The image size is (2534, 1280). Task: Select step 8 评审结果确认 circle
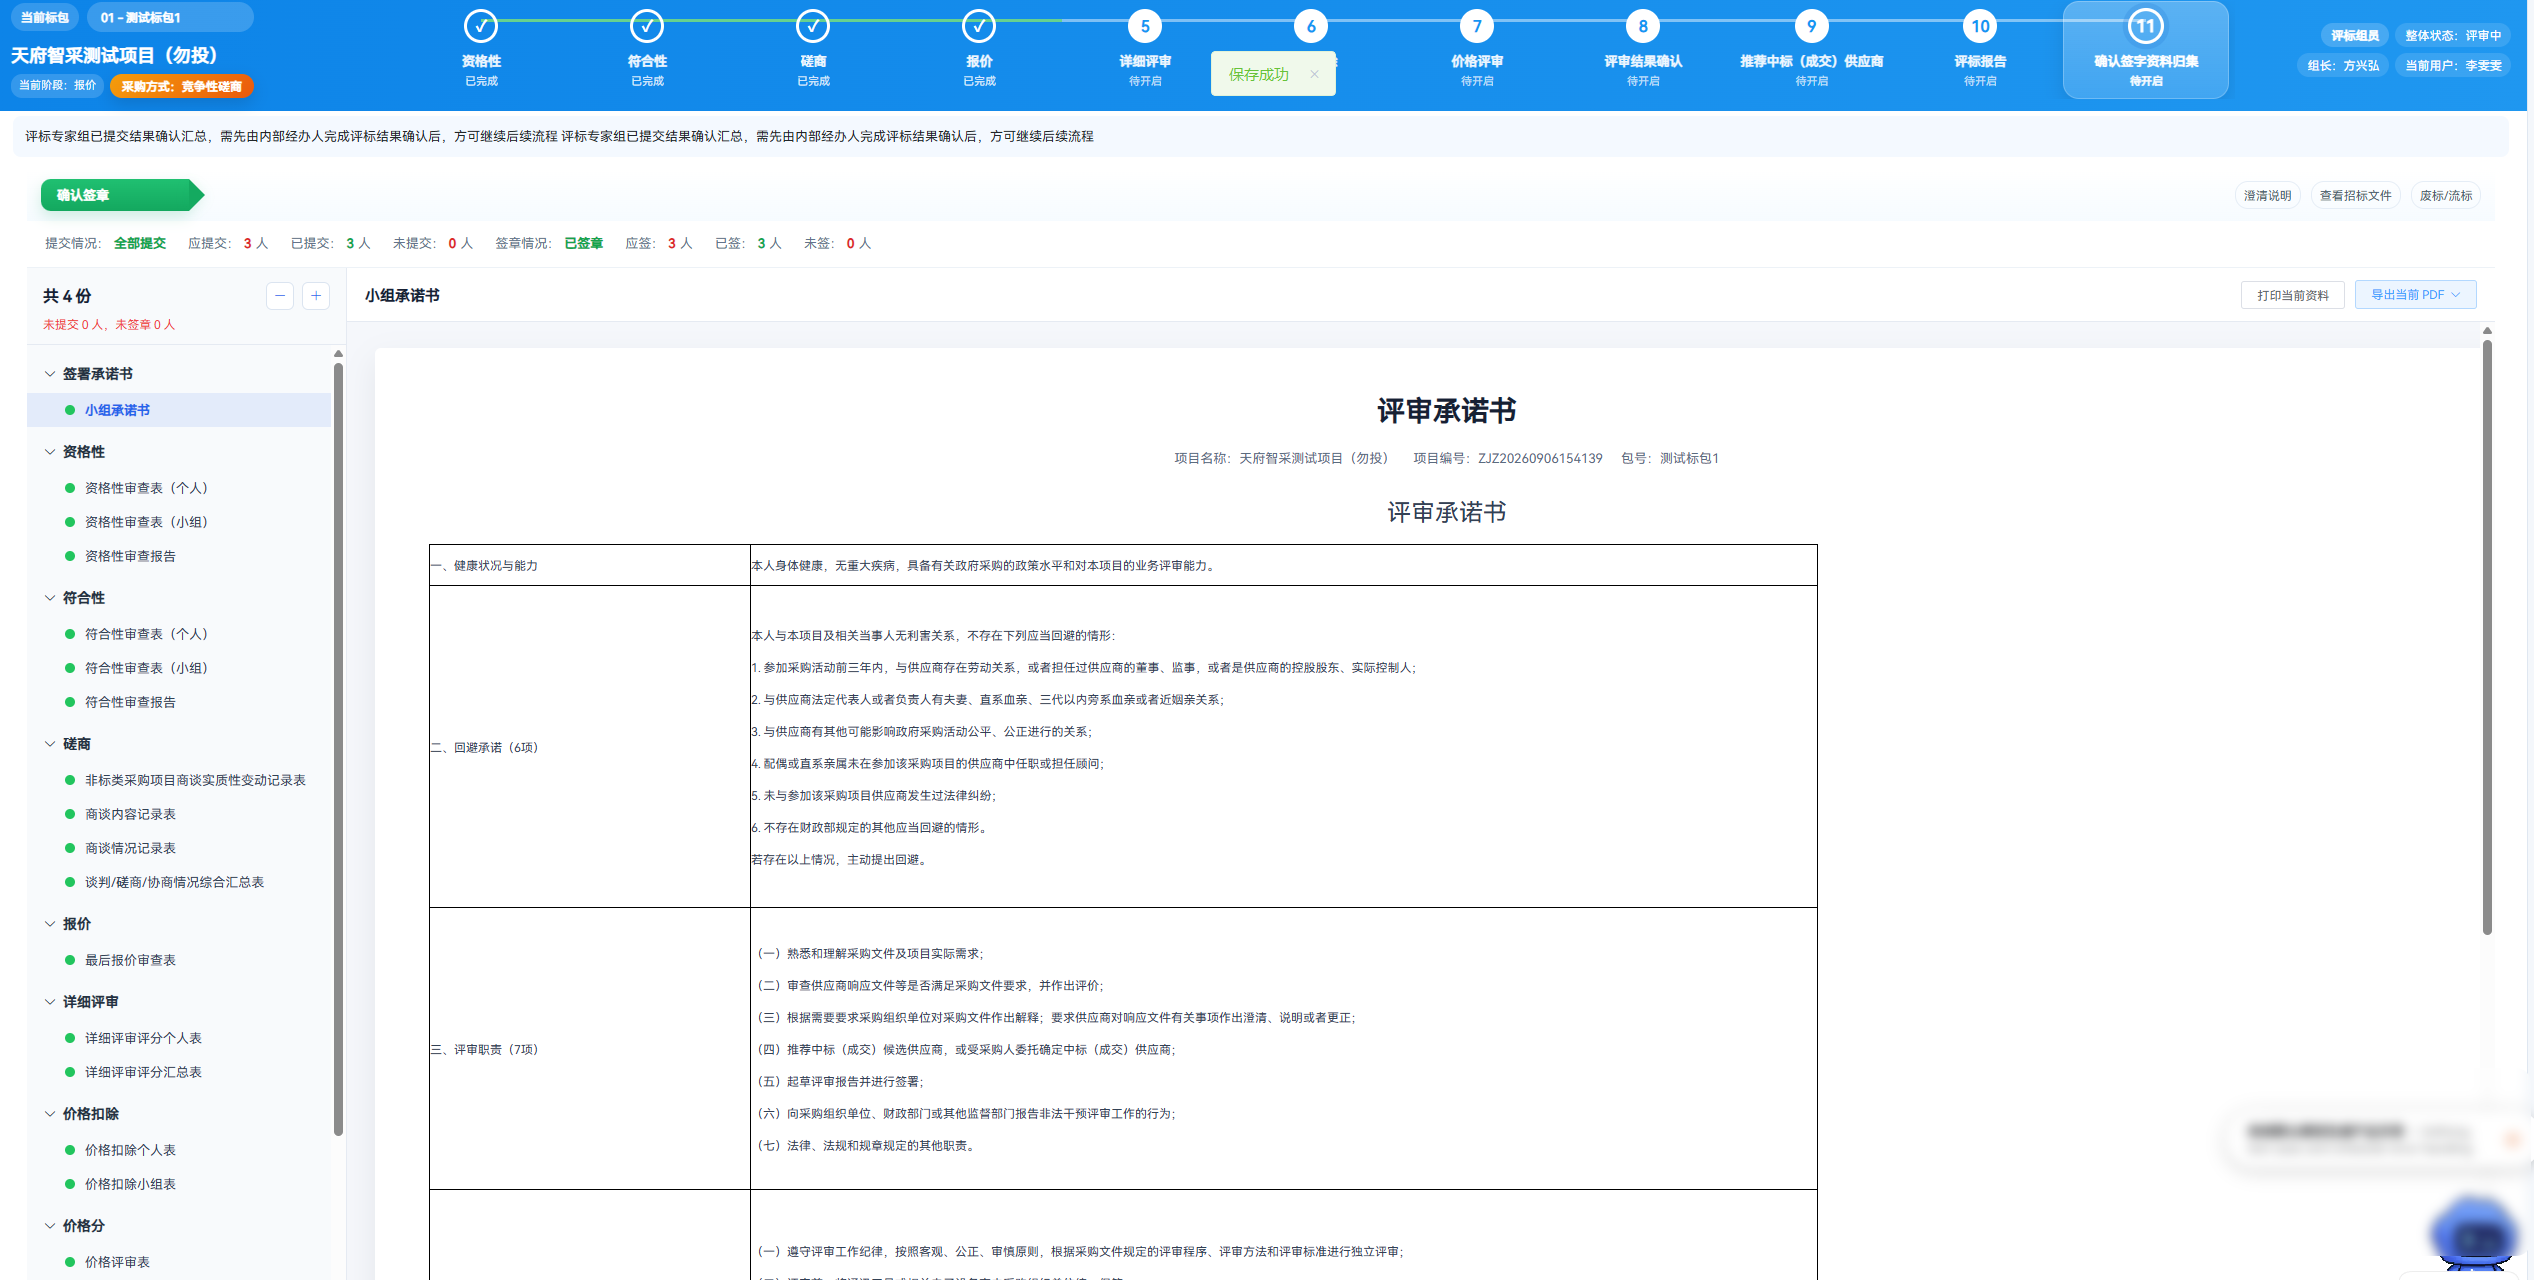pyautogui.click(x=1643, y=26)
